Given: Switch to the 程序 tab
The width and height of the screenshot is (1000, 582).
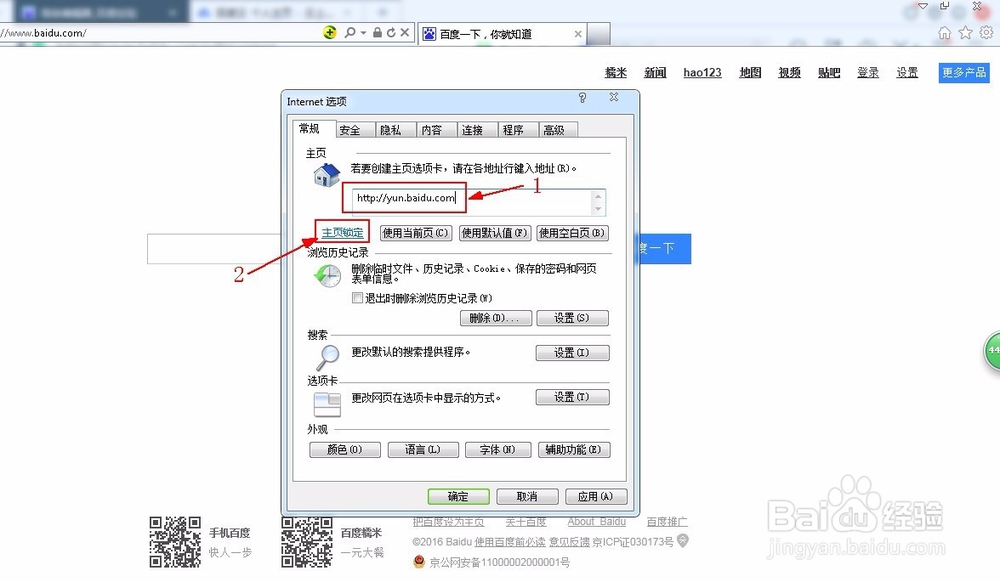Looking at the screenshot, I should (x=518, y=130).
